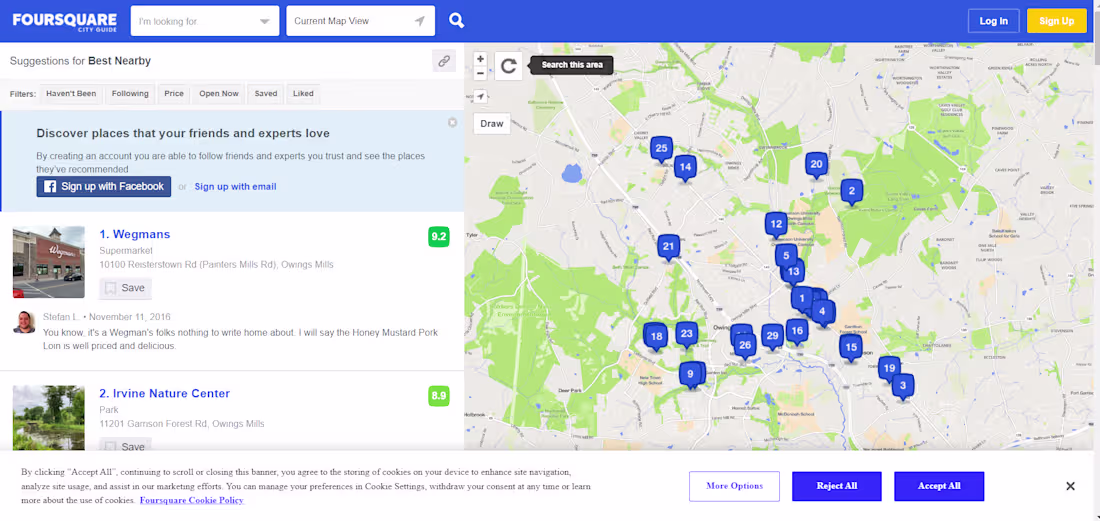The image size is (1100, 521).
Task: Select map pin 9
Action: pos(690,374)
